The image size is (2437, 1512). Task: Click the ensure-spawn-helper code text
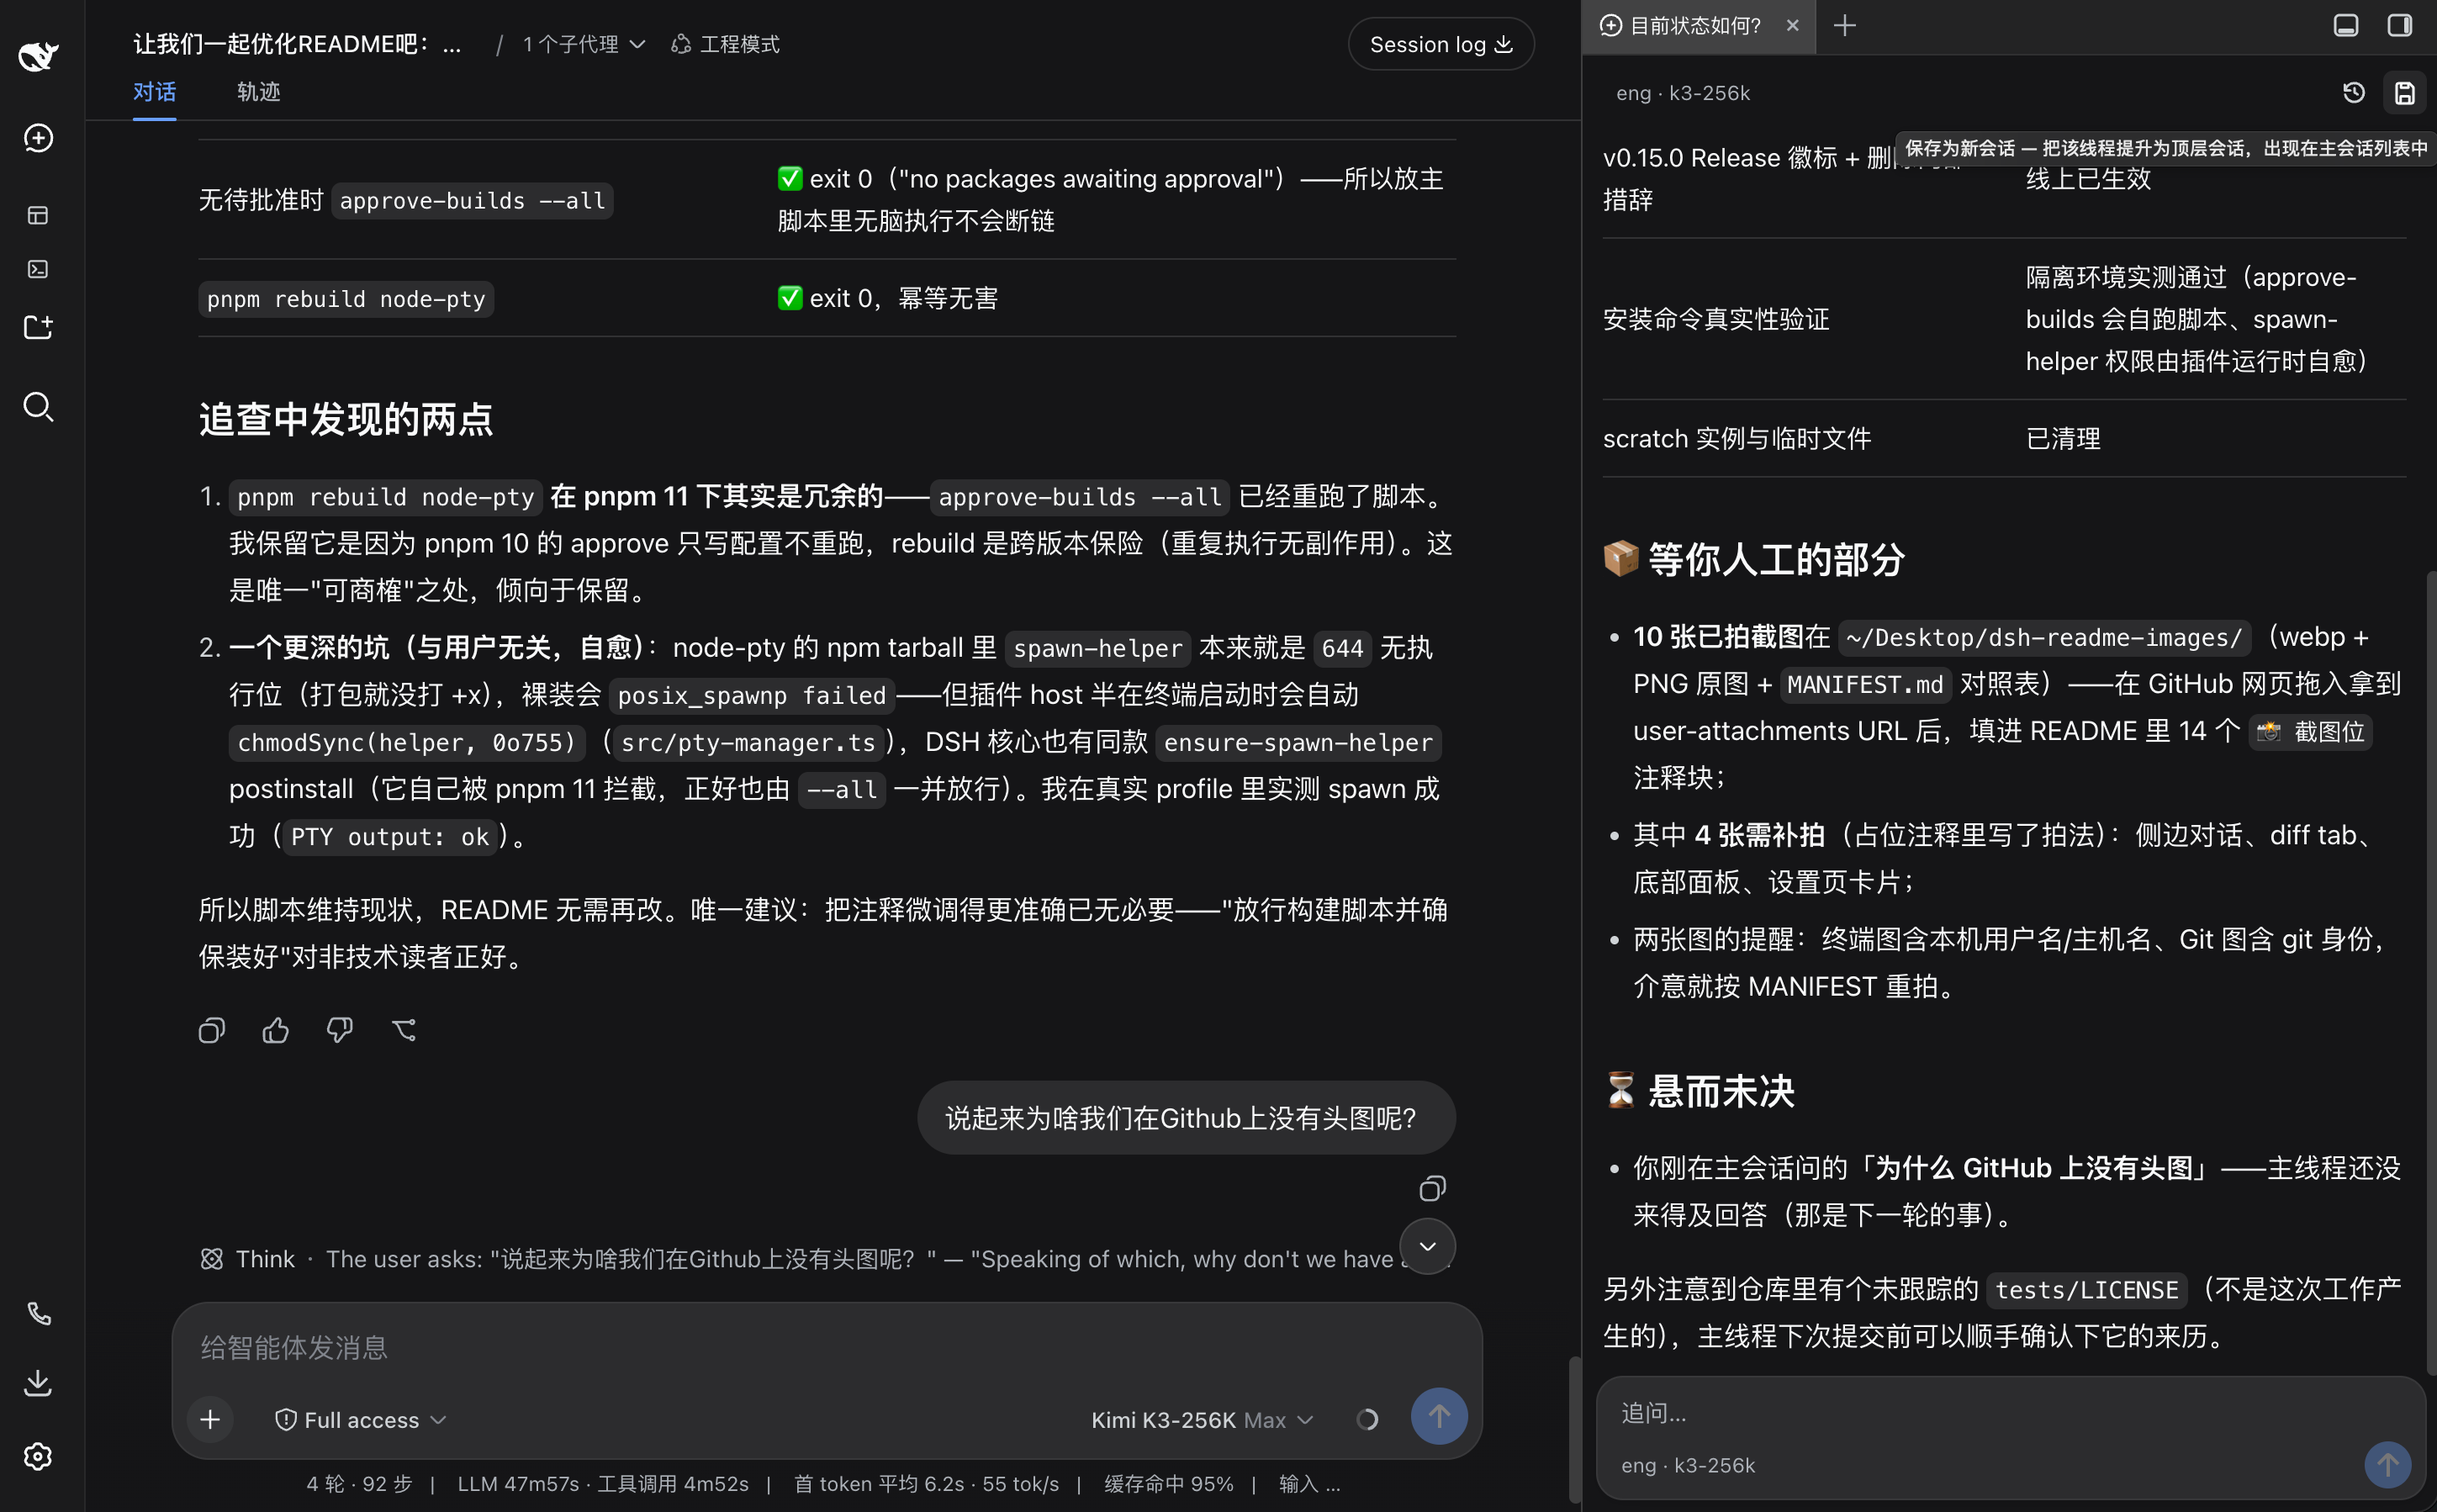click(1298, 742)
